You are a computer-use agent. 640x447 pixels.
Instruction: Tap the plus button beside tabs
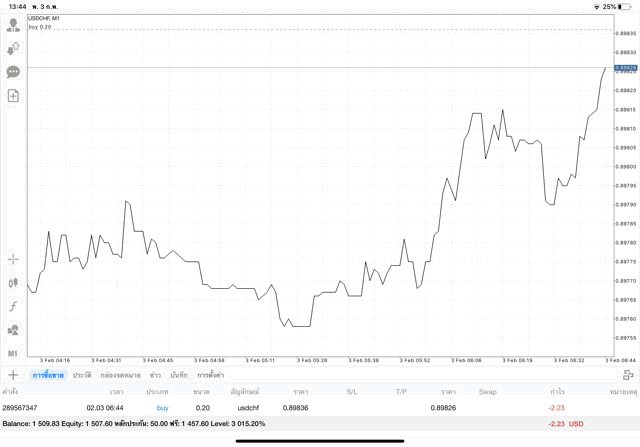(x=13, y=375)
